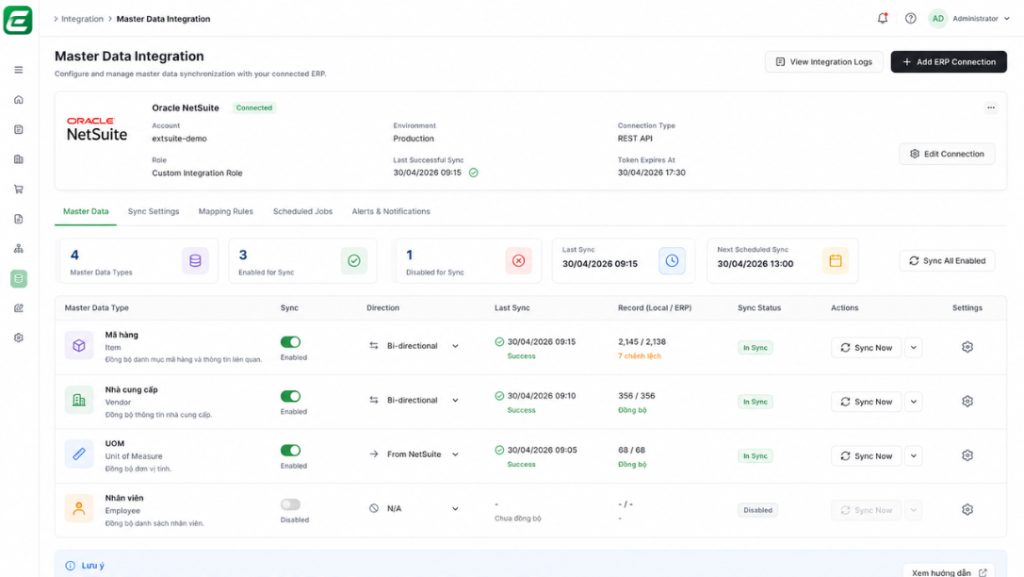Click the Nhân viên person icon
Screen dimensions: 1024x577
(79, 508)
